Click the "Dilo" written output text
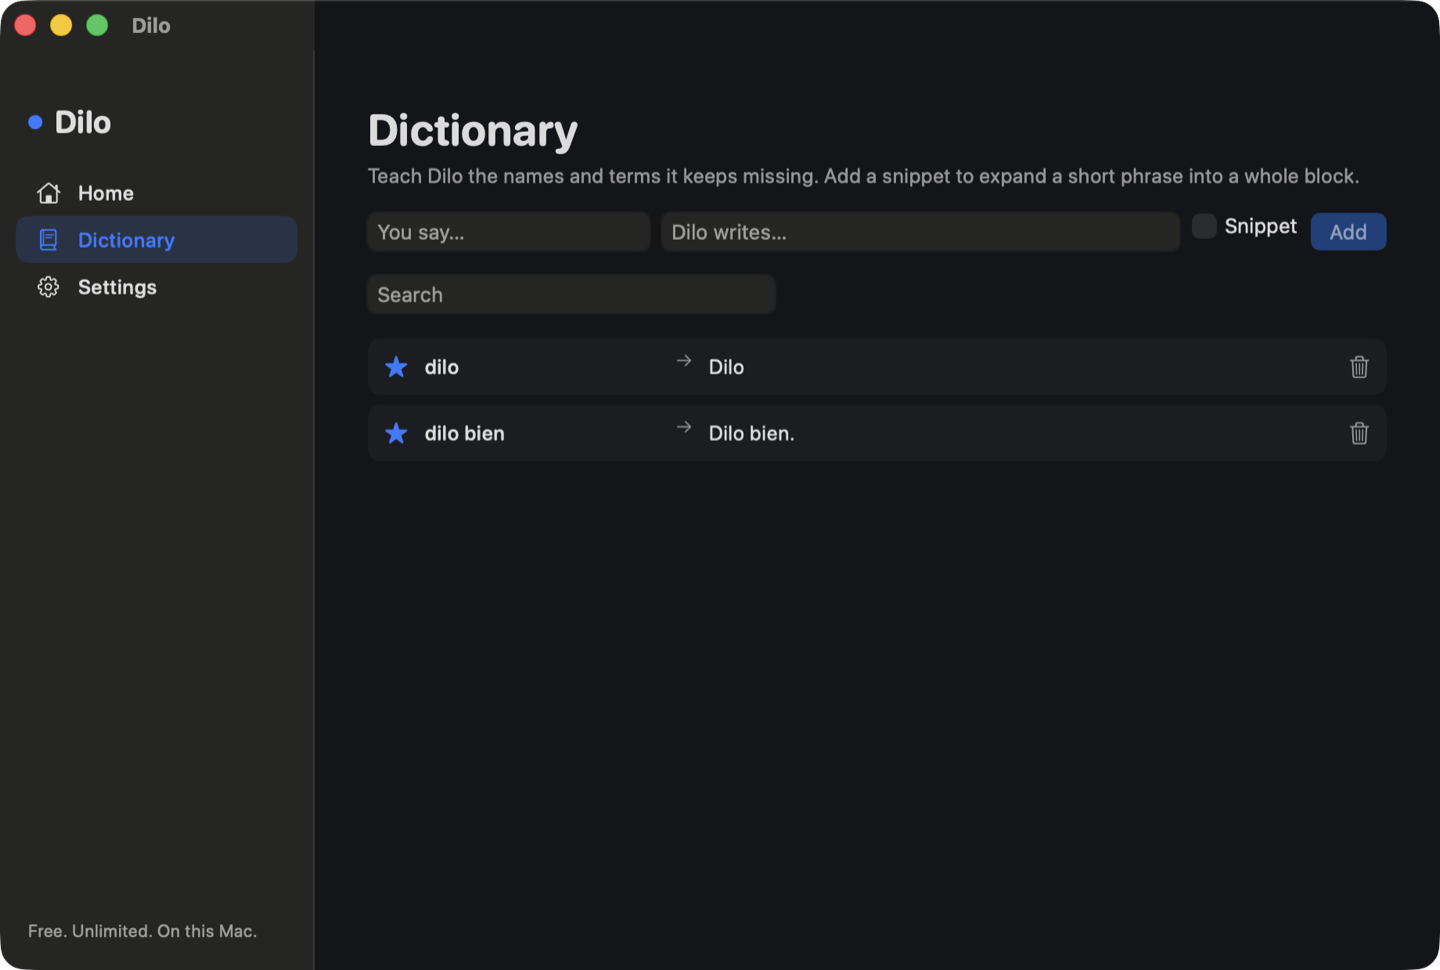1440x970 pixels. pyautogui.click(x=726, y=367)
